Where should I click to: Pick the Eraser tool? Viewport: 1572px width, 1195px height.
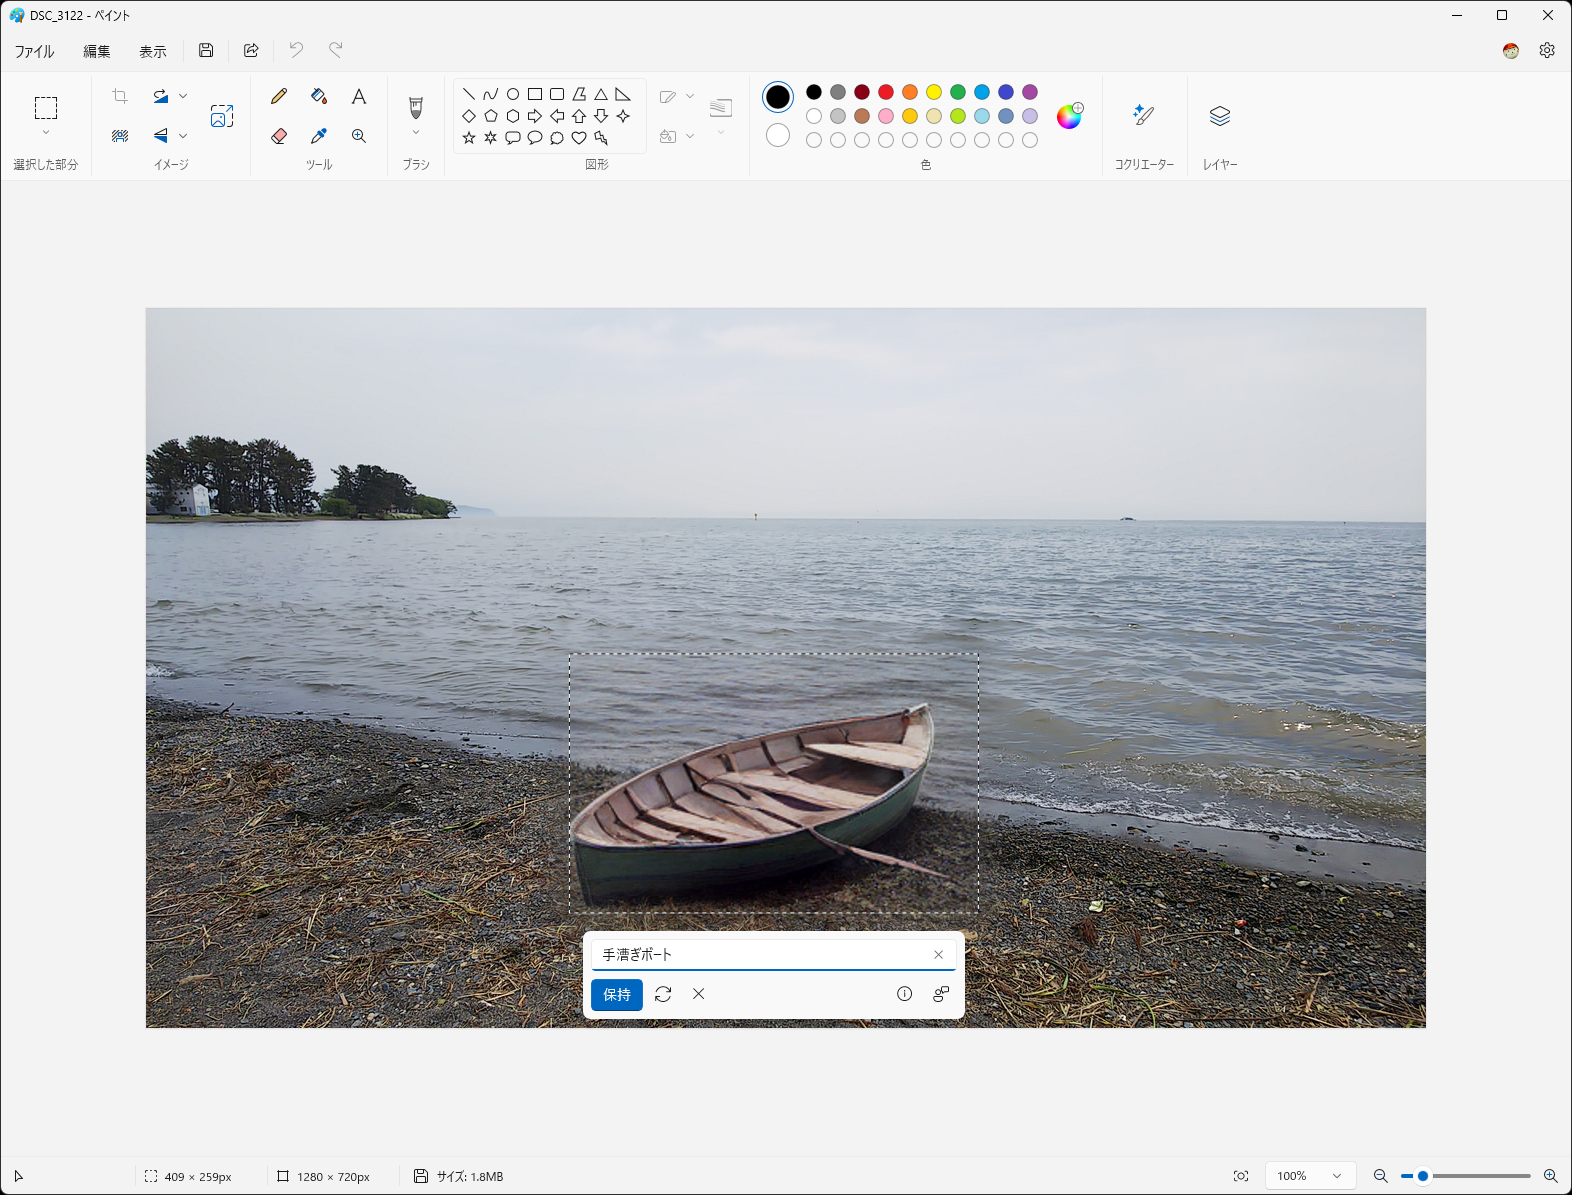click(x=279, y=136)
